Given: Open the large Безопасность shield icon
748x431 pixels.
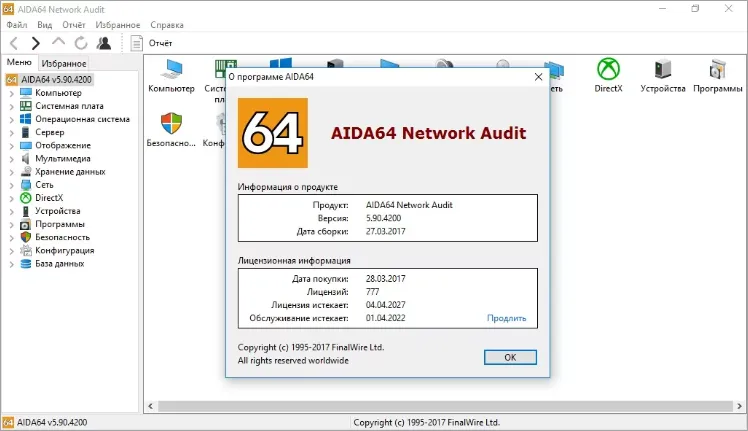Looking at the screenshot, I should (171, 124).
